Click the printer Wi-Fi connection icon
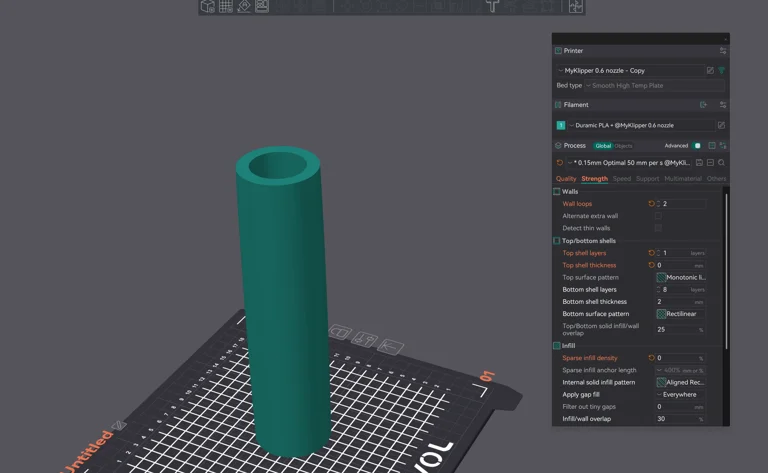768x473 pixels. coord(722,71)
